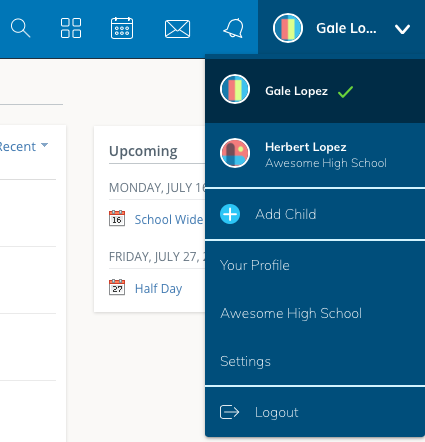Viewport: 425px width, 442px height.
Task: Collapse the account menu chevron
Action: pos(402,29)
